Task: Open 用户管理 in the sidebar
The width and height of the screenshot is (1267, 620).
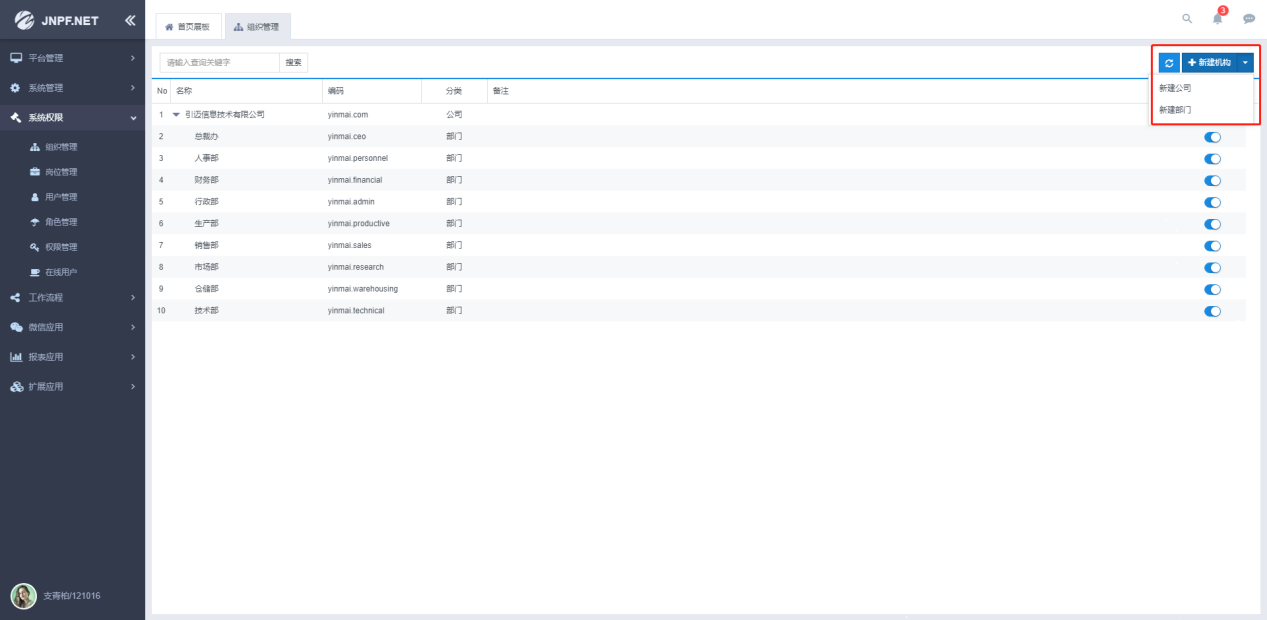Action: click(61, 197)
